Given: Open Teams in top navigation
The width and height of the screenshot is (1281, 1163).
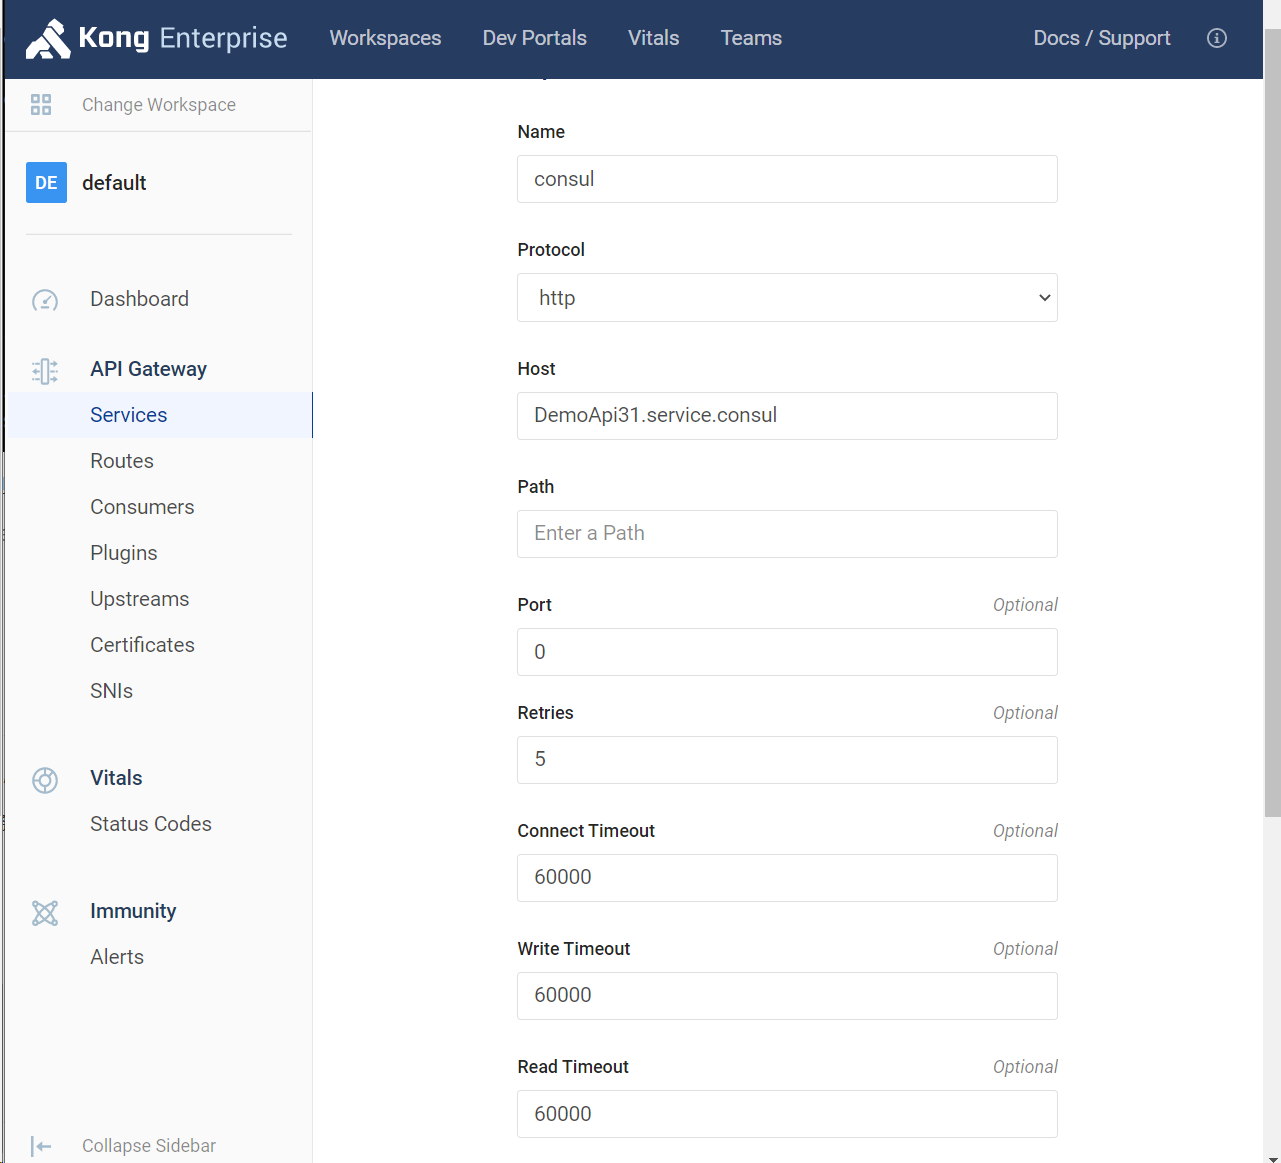Looking at the screenshot, I should (x=751, y=38).
